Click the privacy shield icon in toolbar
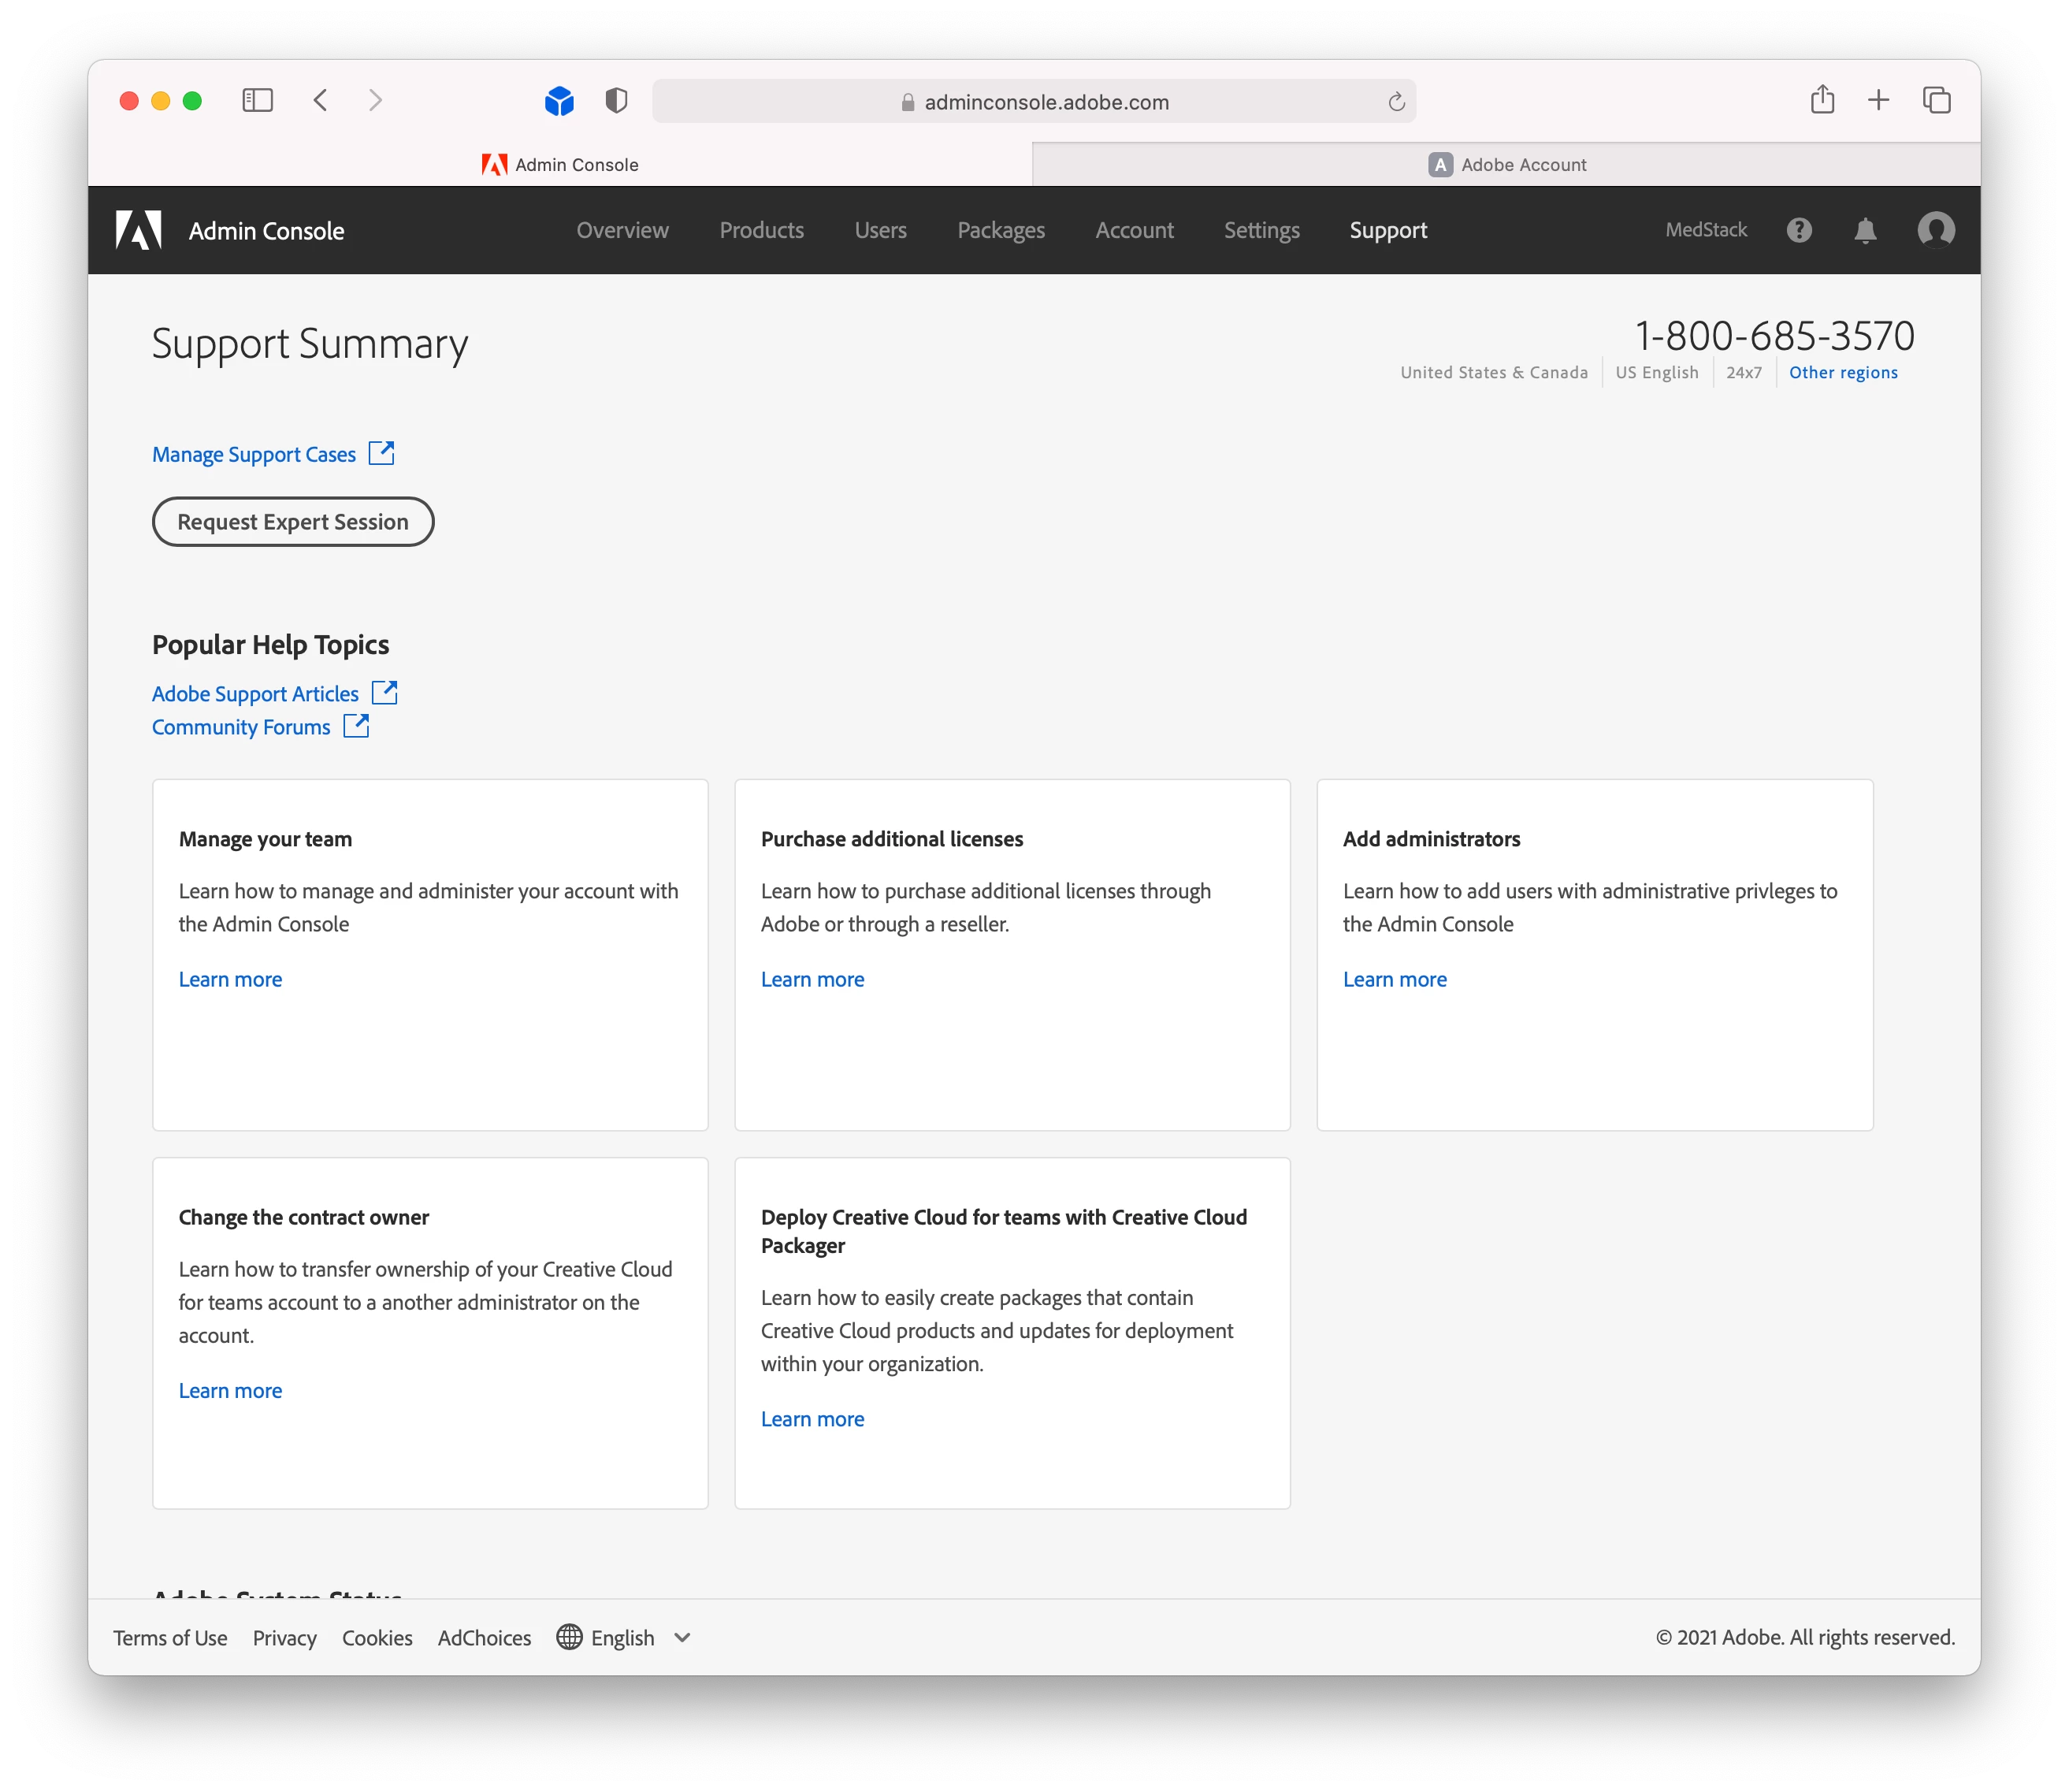2069x1792 pixels. pyautogui.click(x=616, y=100)
